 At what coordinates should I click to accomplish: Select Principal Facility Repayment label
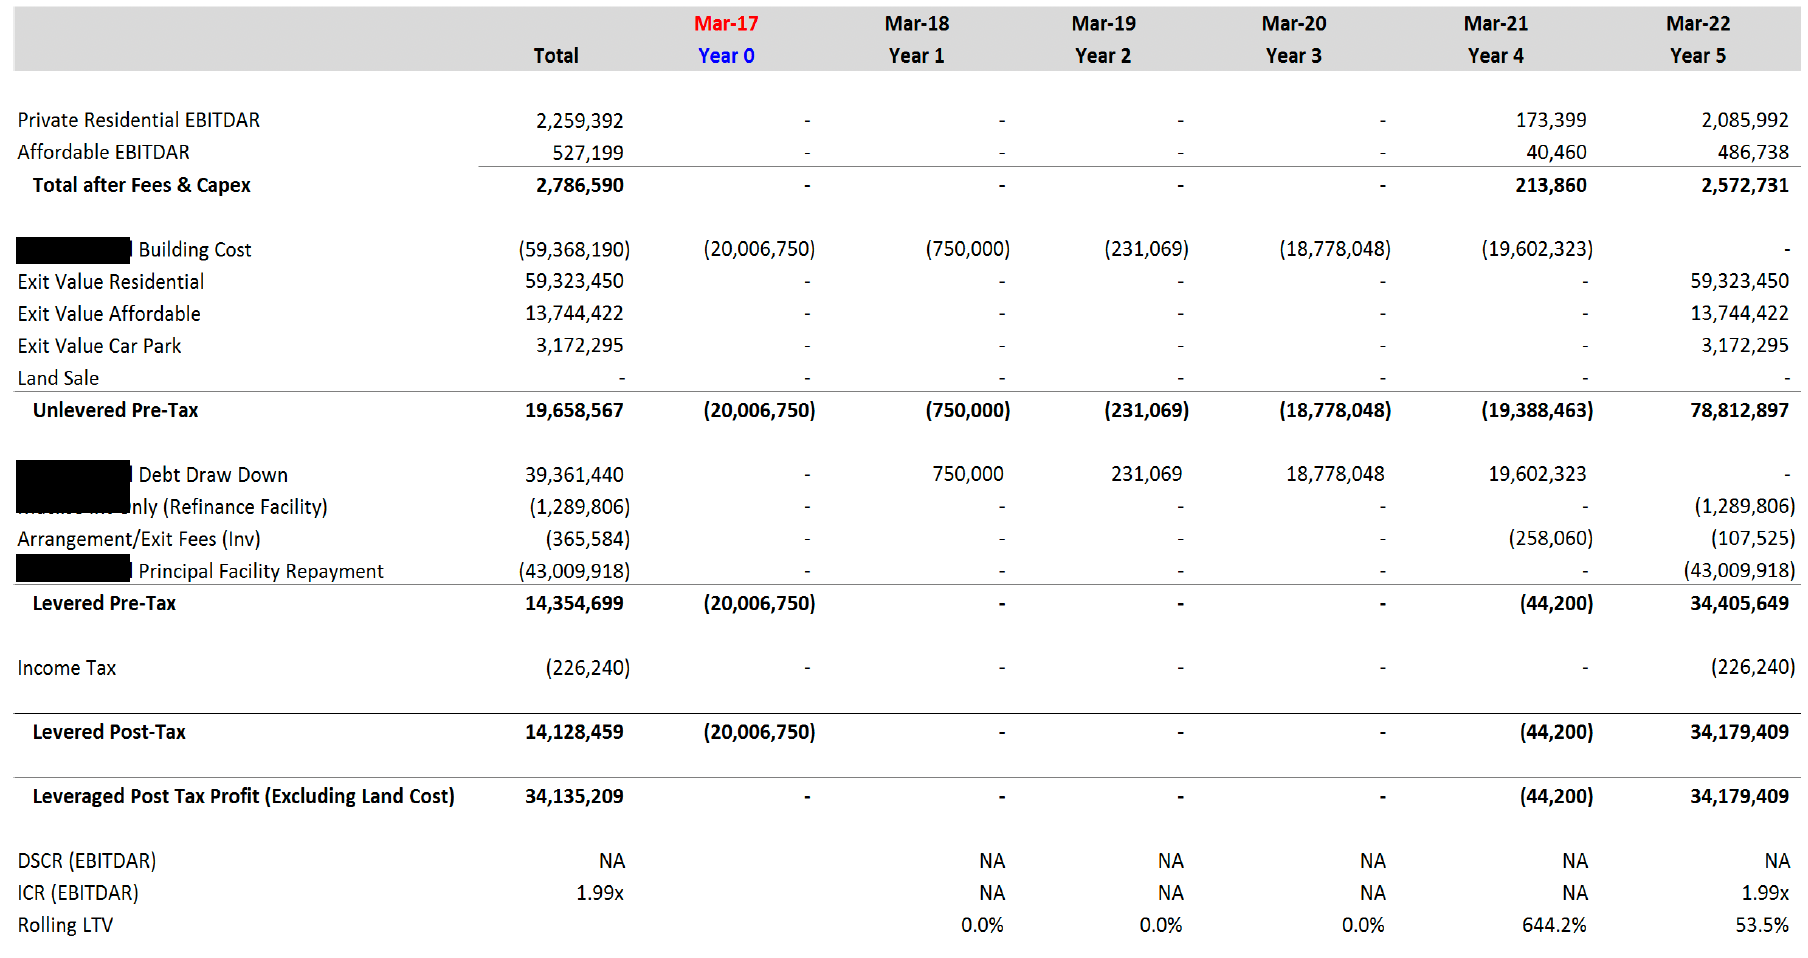tap(261, 571)
